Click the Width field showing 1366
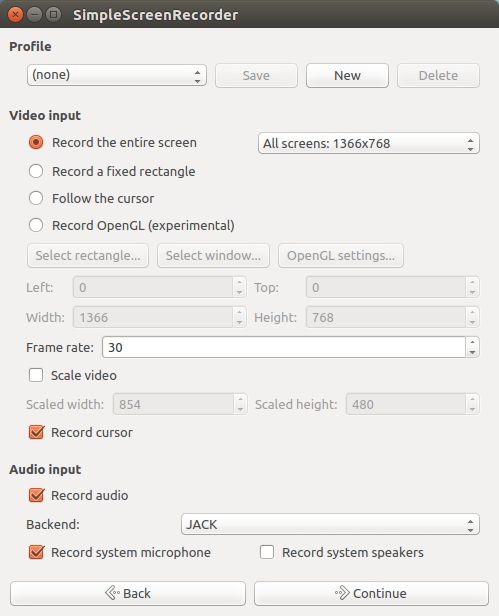Screen dimensions: 499x616 point(153,317)
